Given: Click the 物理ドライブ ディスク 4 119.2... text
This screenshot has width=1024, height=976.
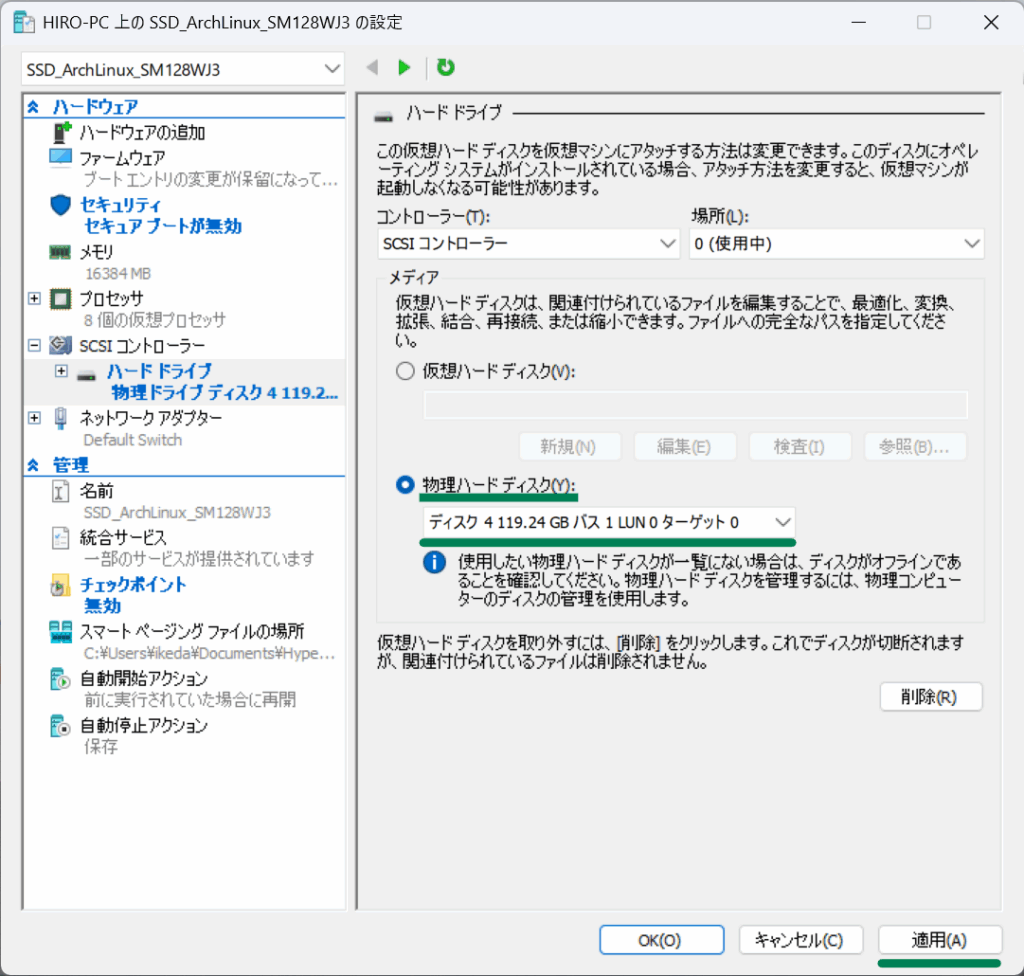Looking at the screenshot, I should (225, 393).
